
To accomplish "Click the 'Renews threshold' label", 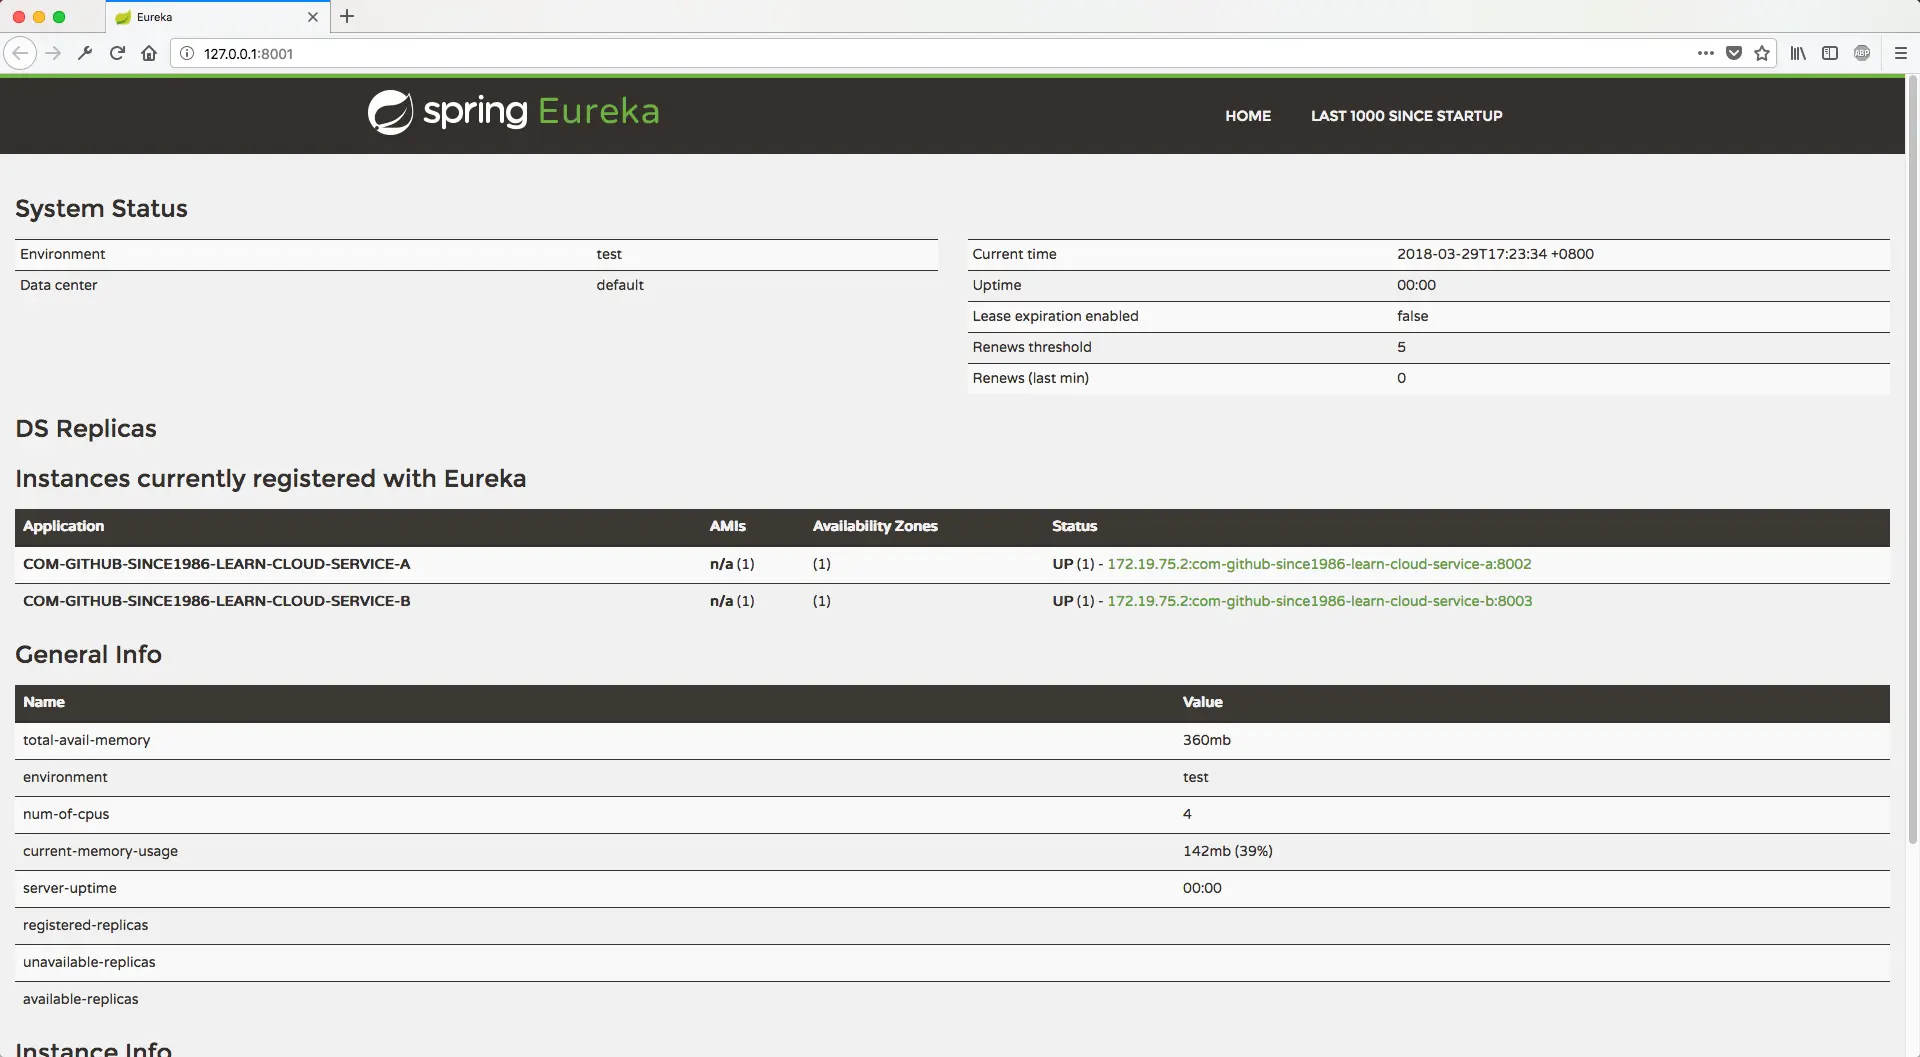I will coord(1032,347).
